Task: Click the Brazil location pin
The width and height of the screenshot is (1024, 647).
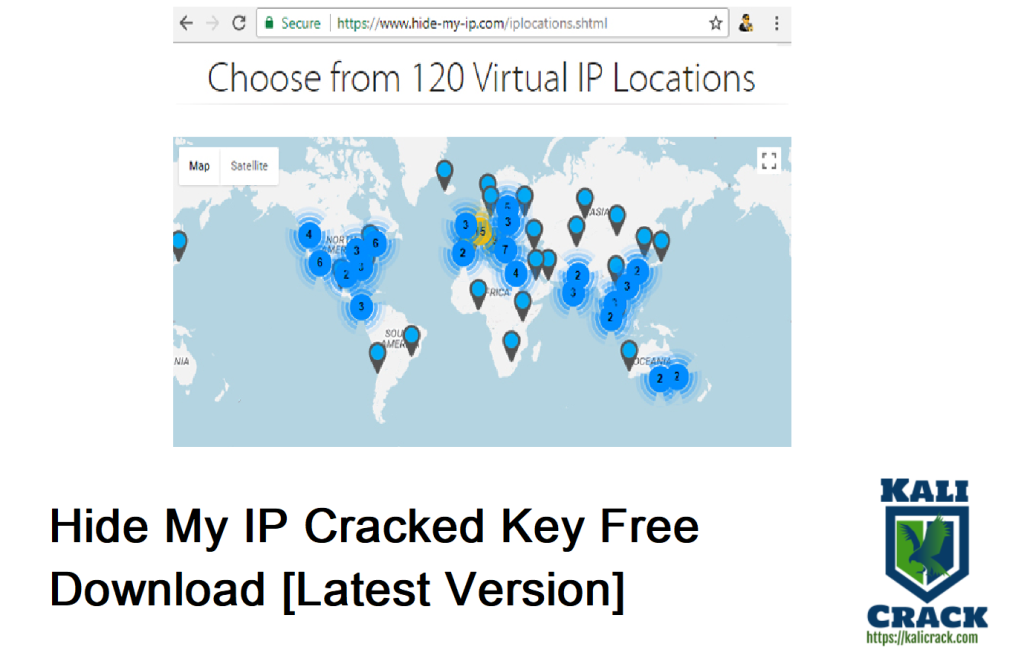Action: click(x=411, y=341)
